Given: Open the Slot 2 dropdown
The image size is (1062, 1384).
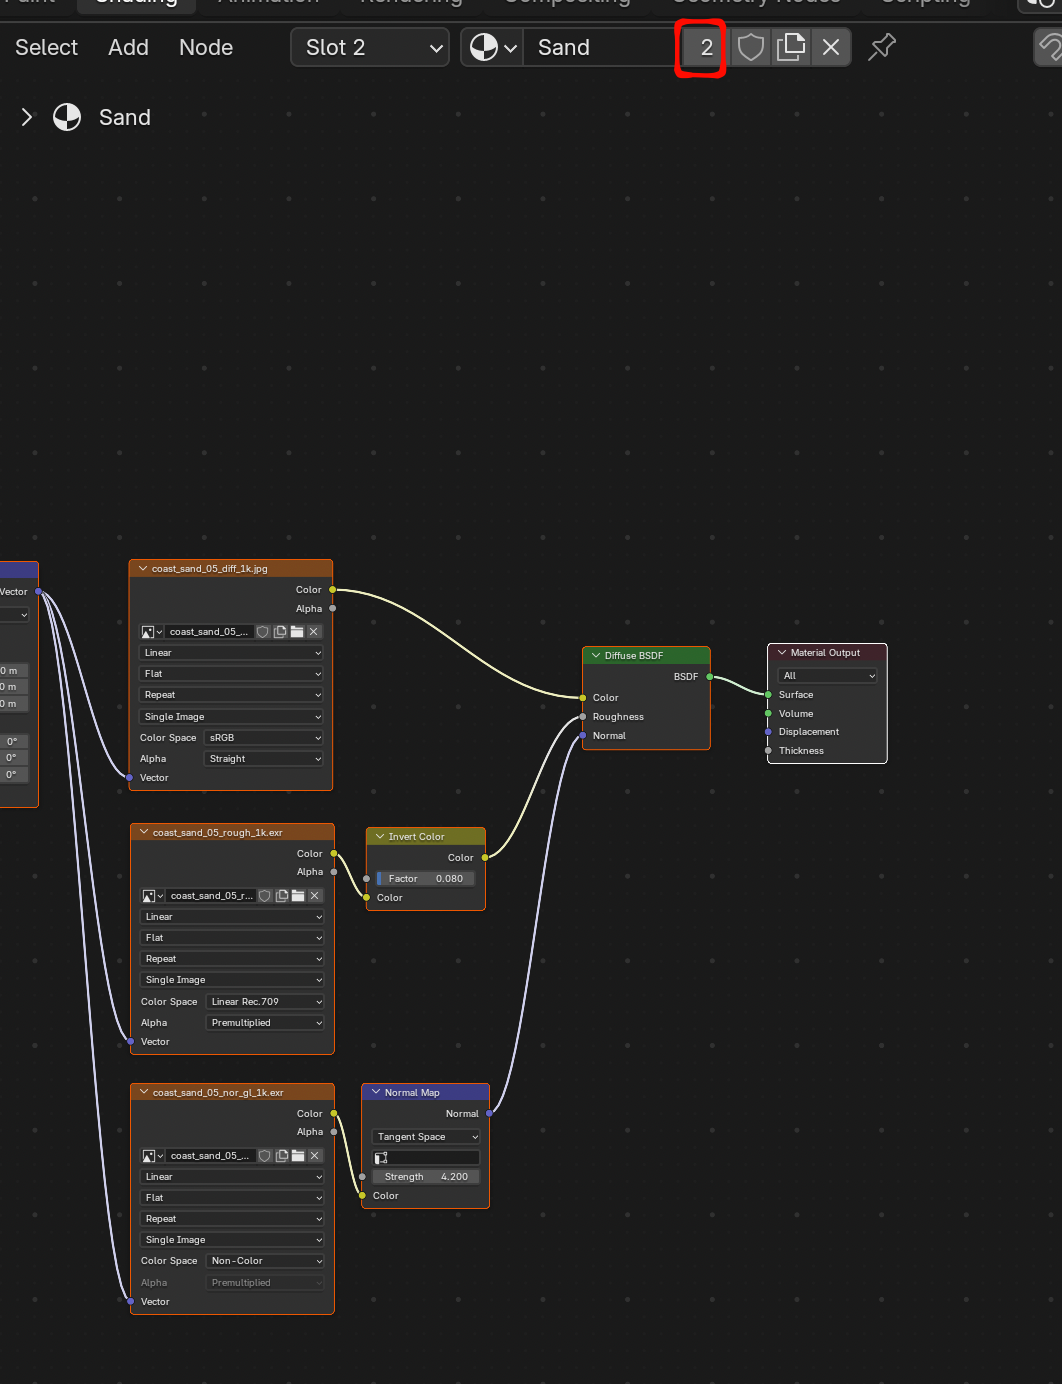Looking at the screenshot, I should [x=369, y=47].
